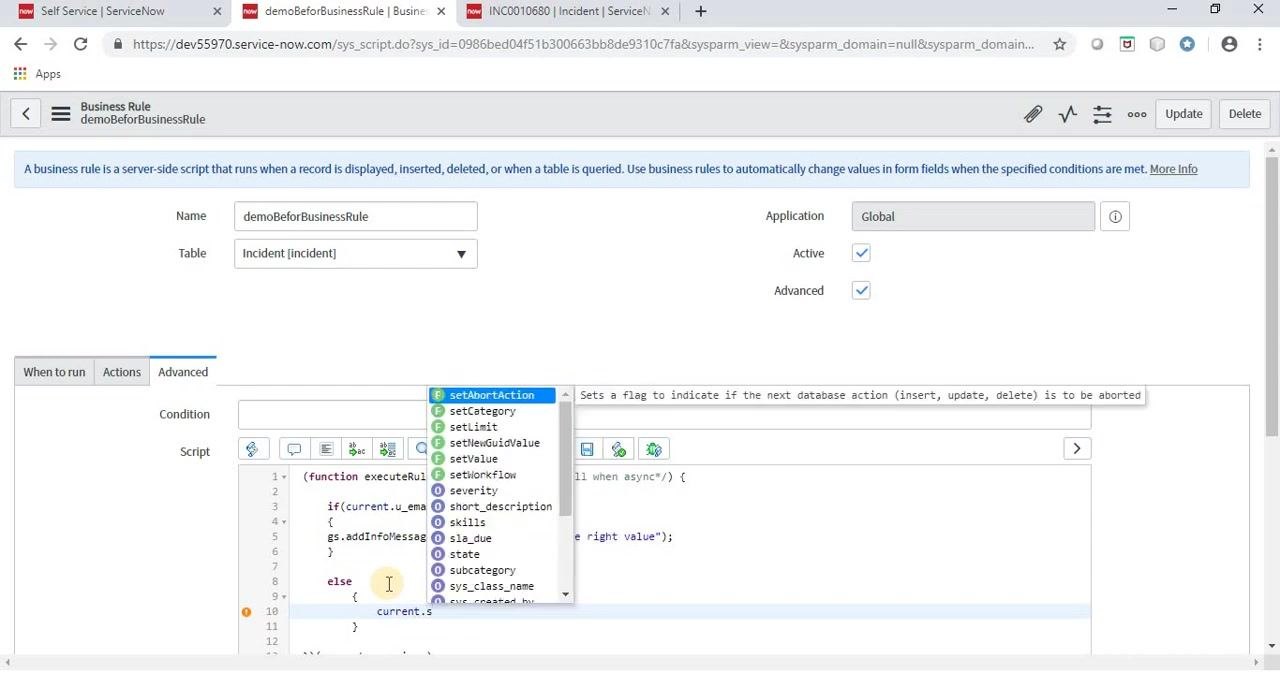Open Chrome three-dot menu
Viewport: 1280px width, 674px height.
(1259, 44)
